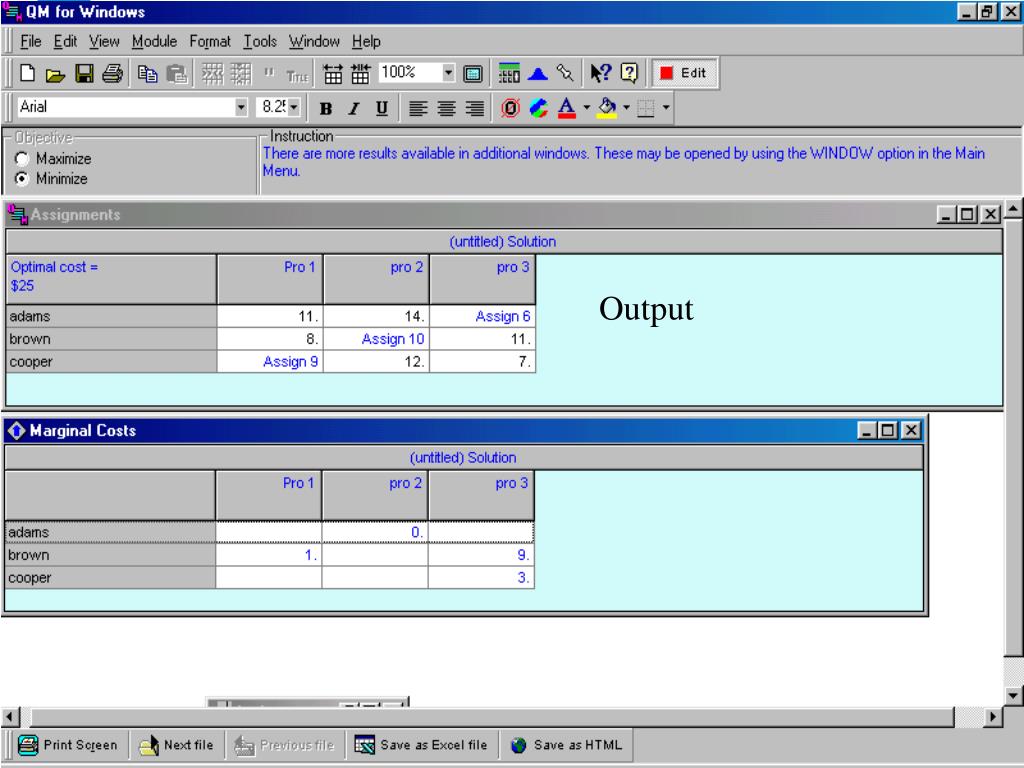Maximize the Marginal Costs window

point(888,430)
